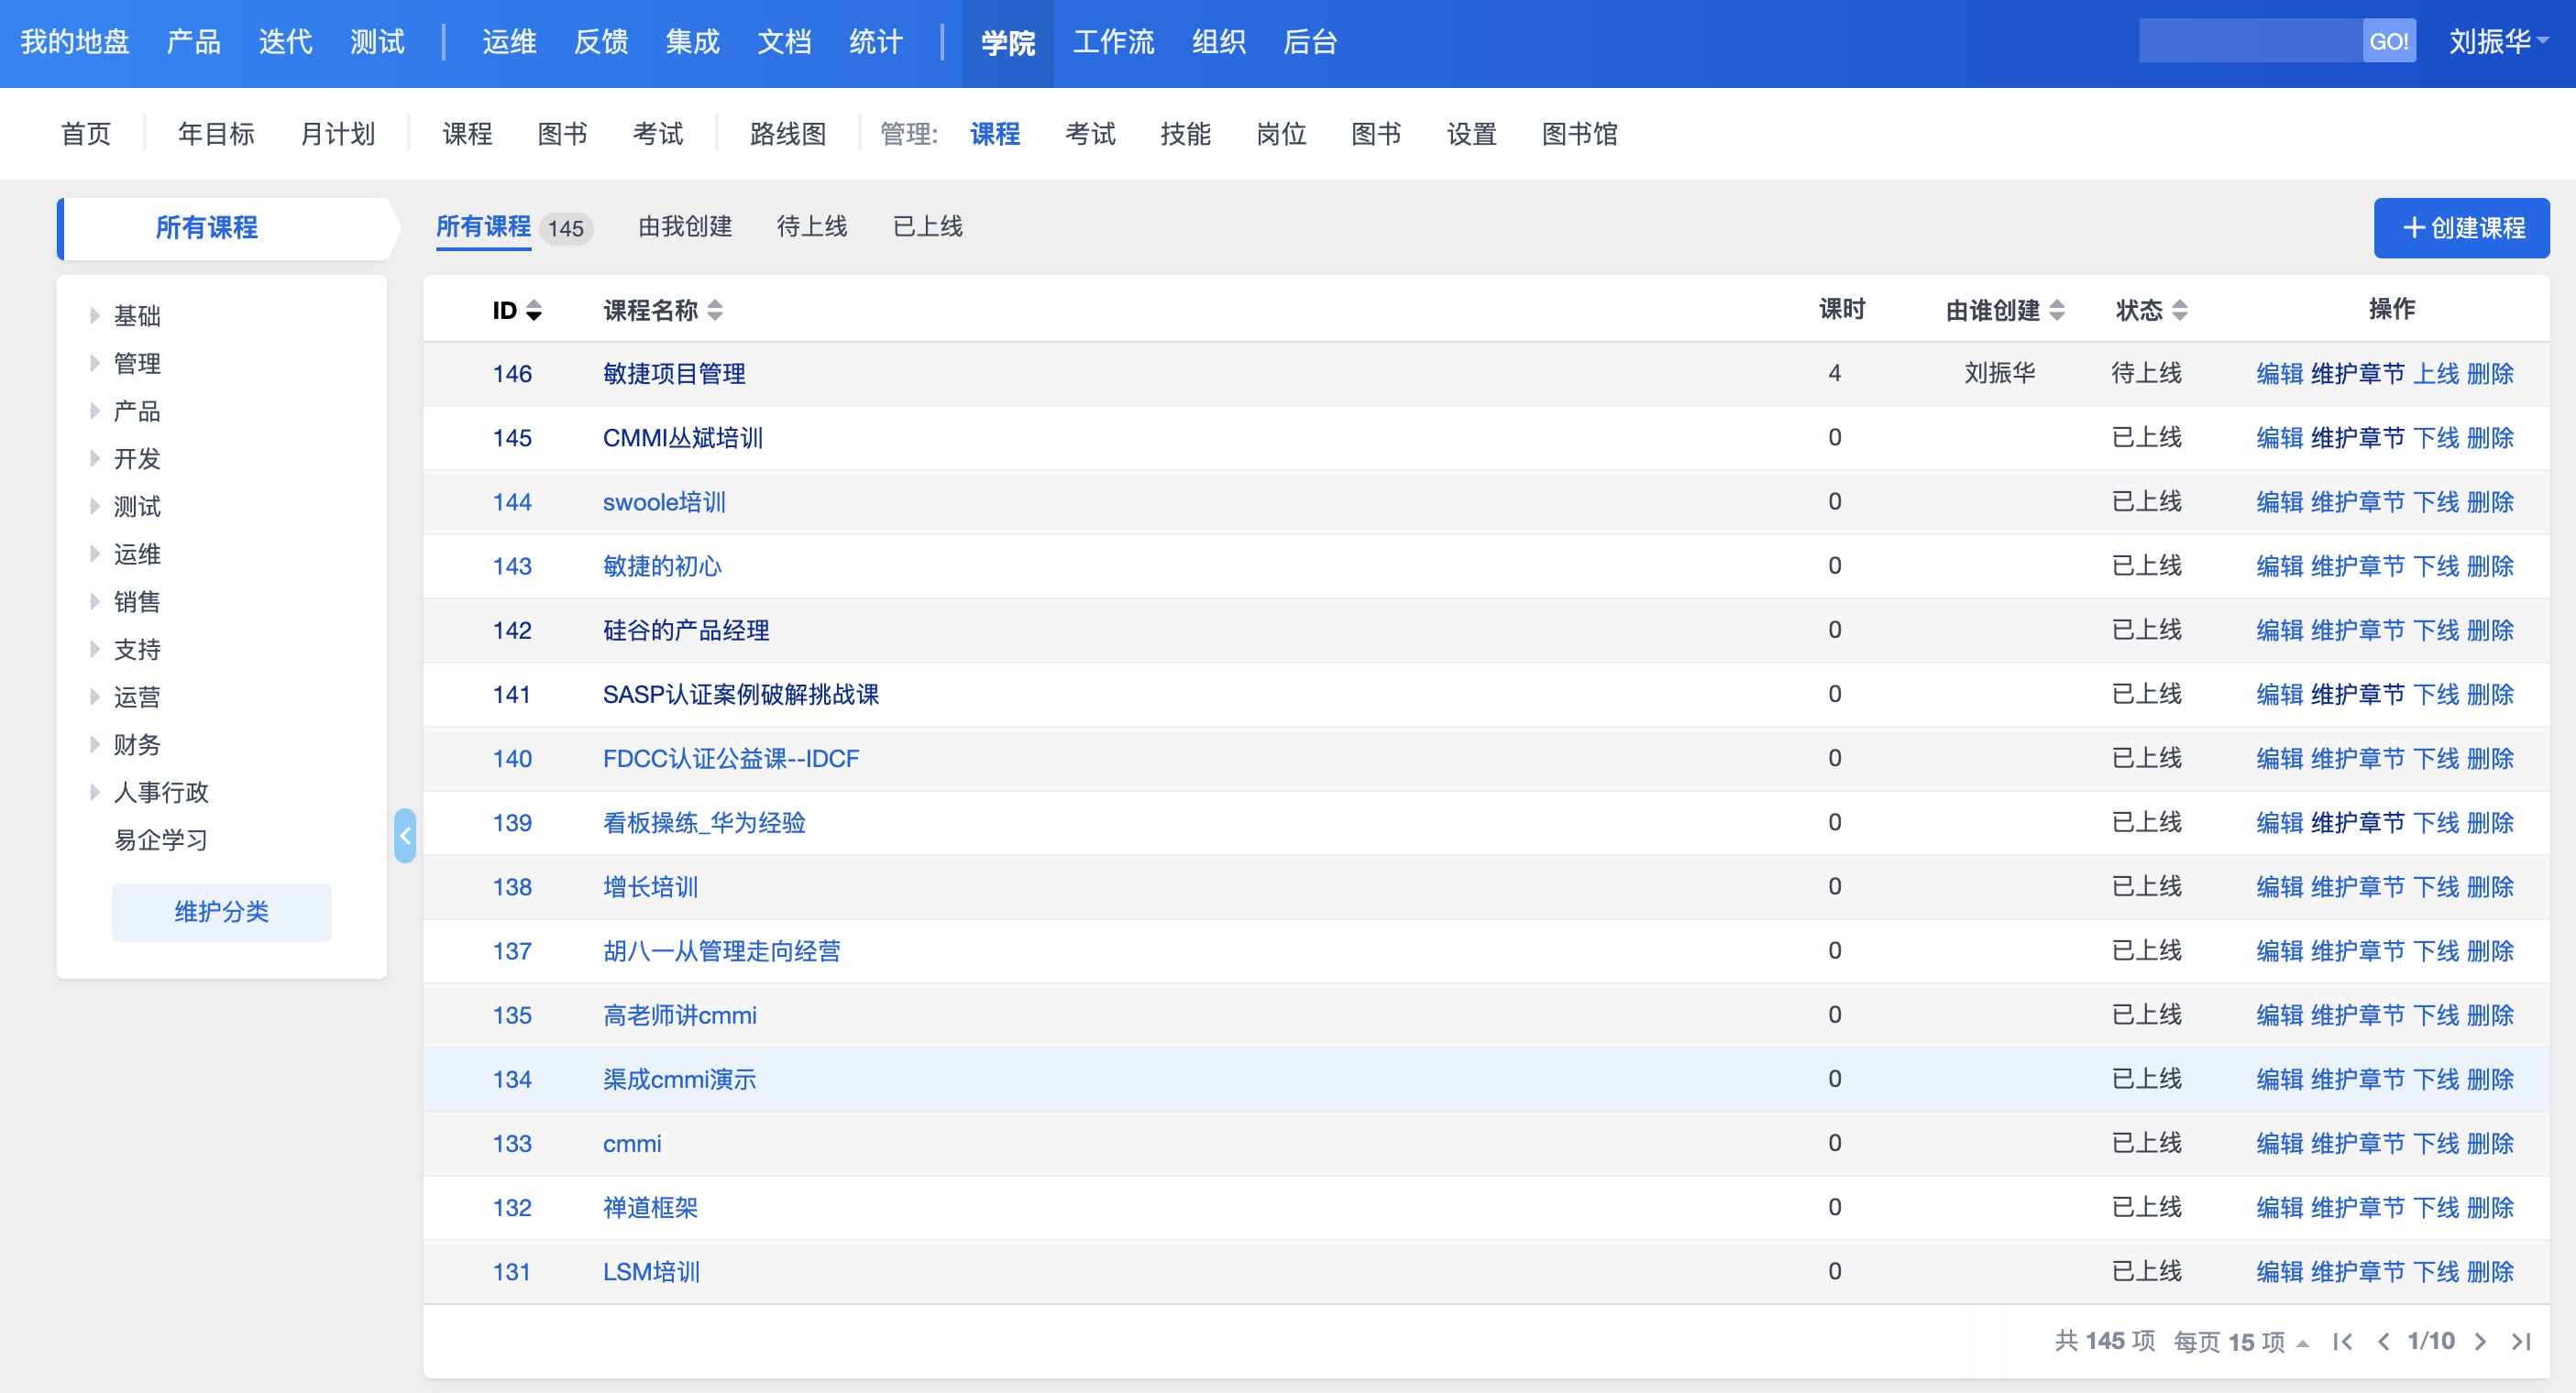Sort the table by ID column
The height and width of the screenshot is (1393, 2576).
(x=516, y=310)
